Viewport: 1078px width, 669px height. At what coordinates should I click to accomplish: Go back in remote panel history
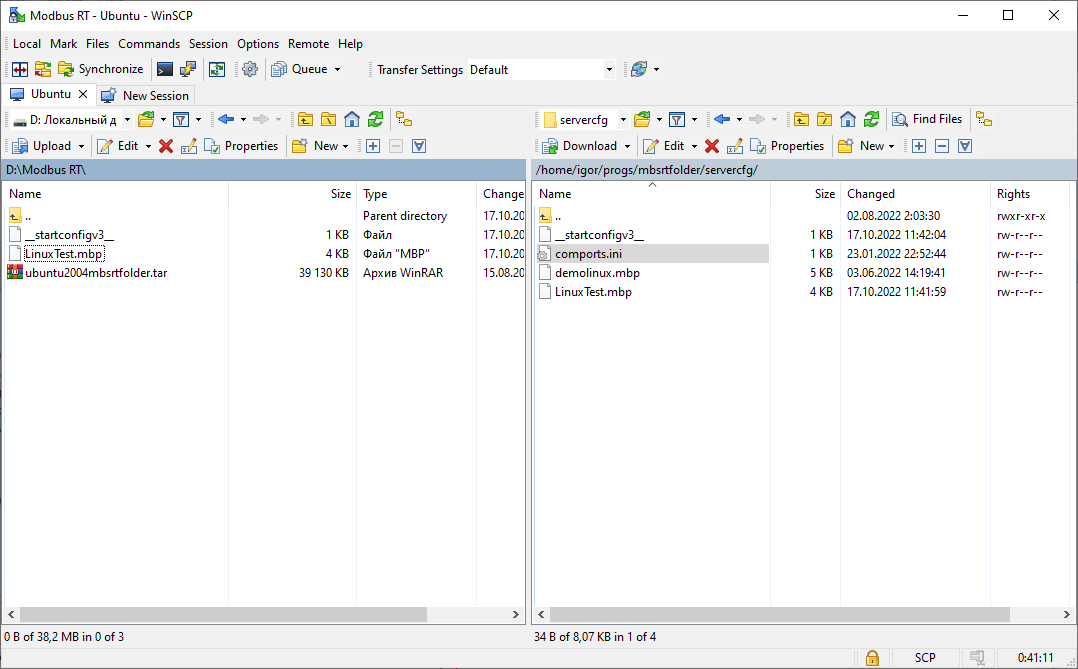[722, 120]
